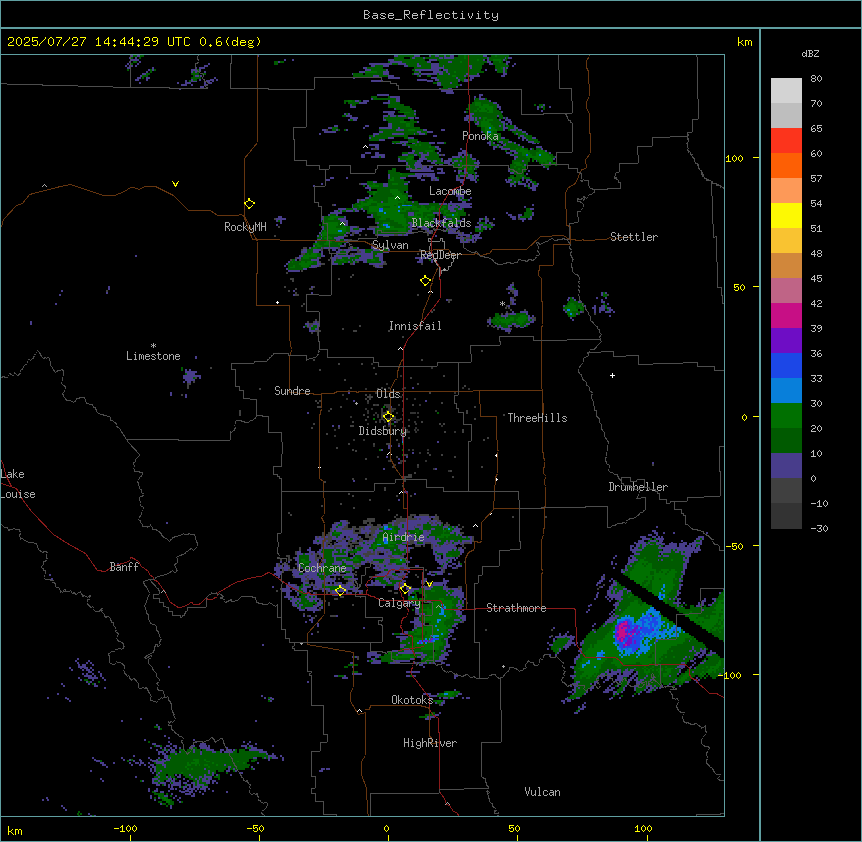Click the dBZ legend heading

tap(810, 54)
